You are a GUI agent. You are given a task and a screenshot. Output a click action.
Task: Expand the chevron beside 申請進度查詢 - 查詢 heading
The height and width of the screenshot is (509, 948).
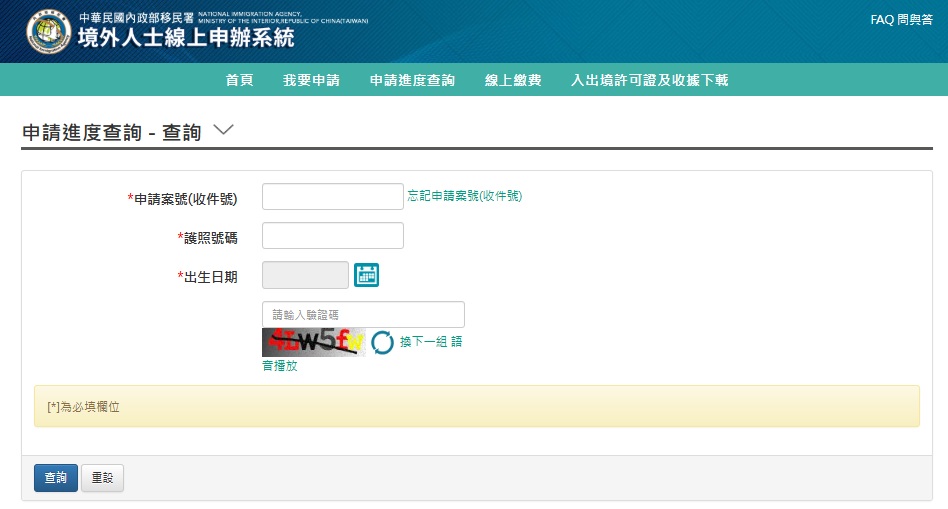pos(223,131)
